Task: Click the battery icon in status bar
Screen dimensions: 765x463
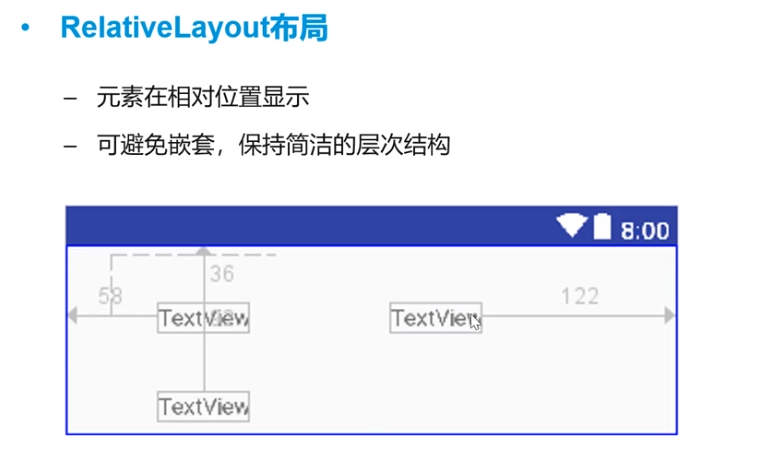Action: [x=601, y=227]
